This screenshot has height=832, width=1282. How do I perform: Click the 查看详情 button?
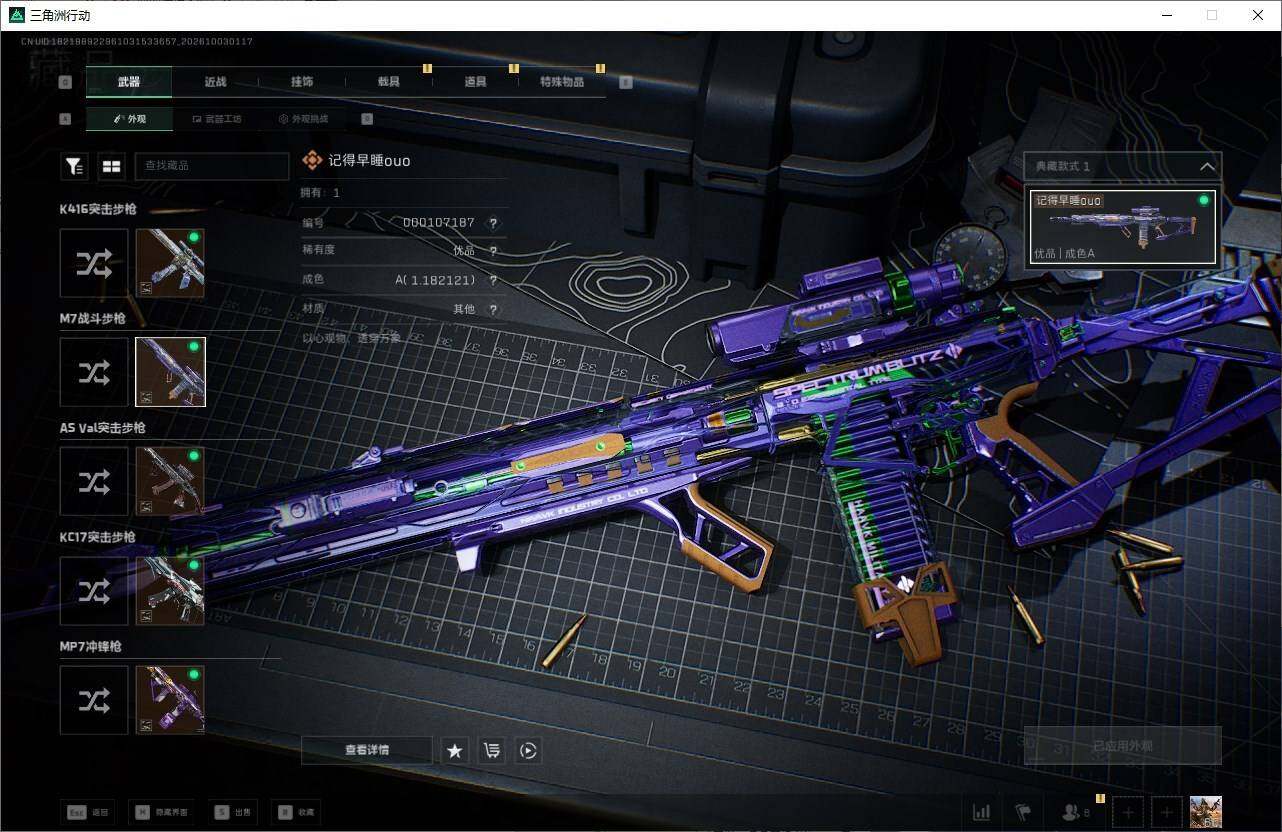click(x=367, y=750)
